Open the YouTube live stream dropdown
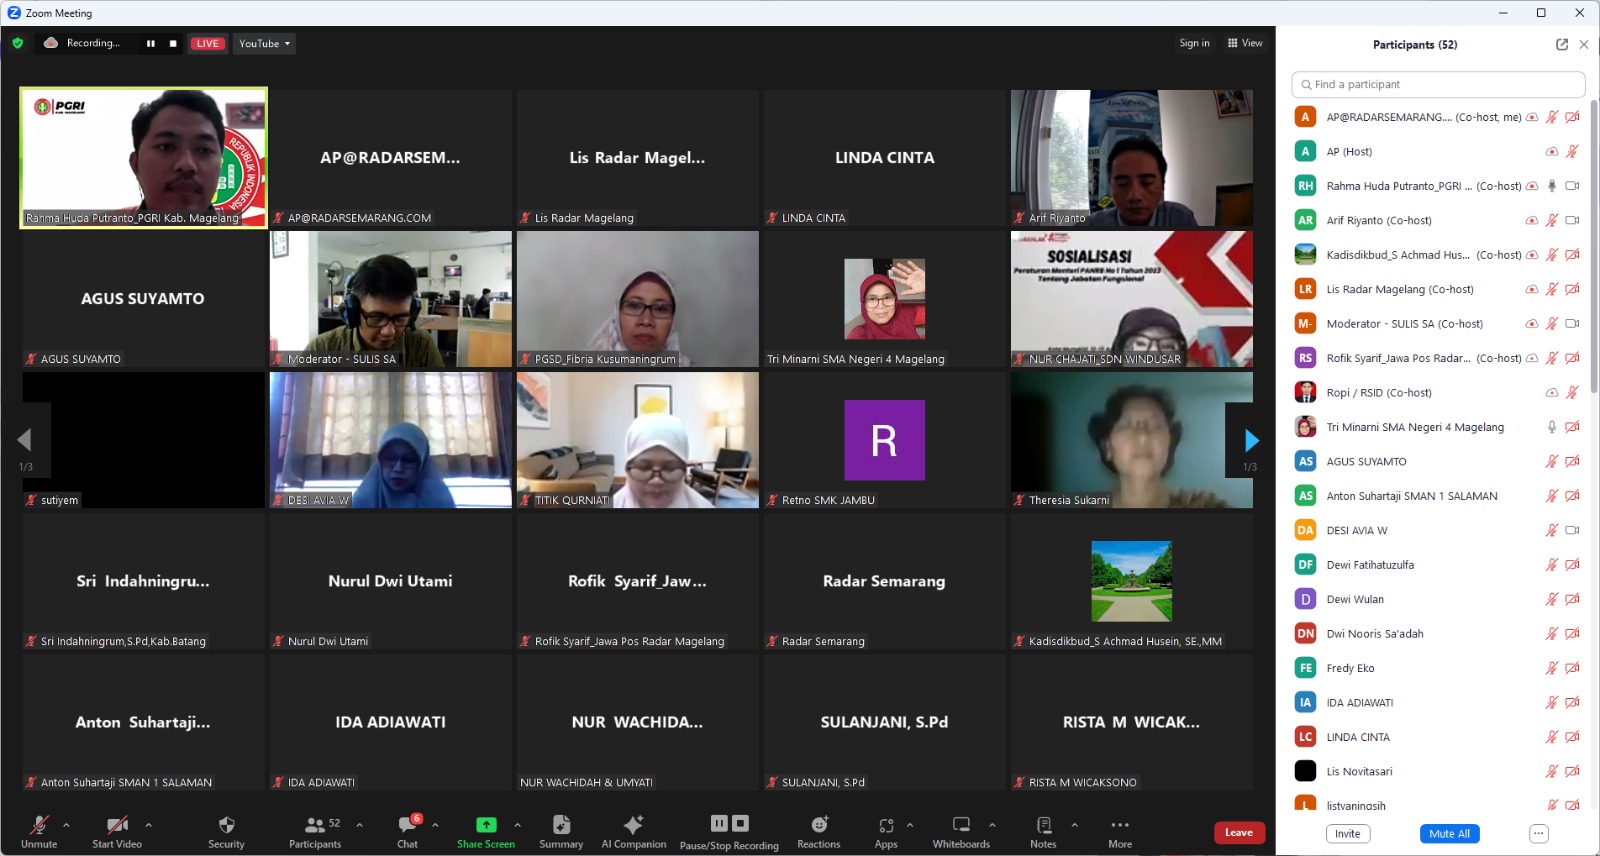The image size is (1600, 856). [265, 43]
